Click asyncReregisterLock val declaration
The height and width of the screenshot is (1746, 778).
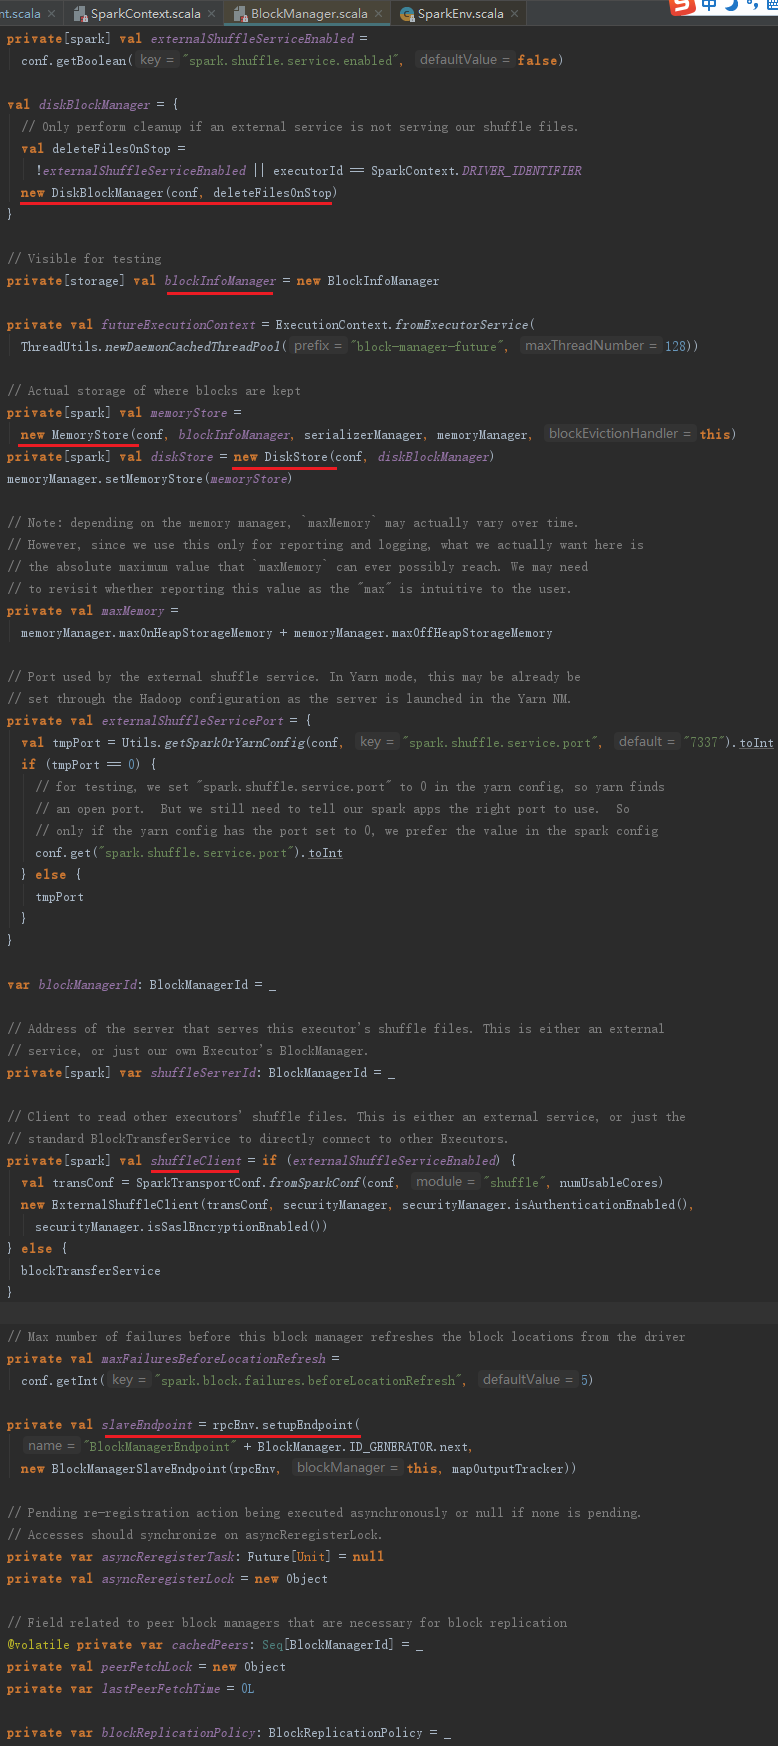tap(168, 1579)
